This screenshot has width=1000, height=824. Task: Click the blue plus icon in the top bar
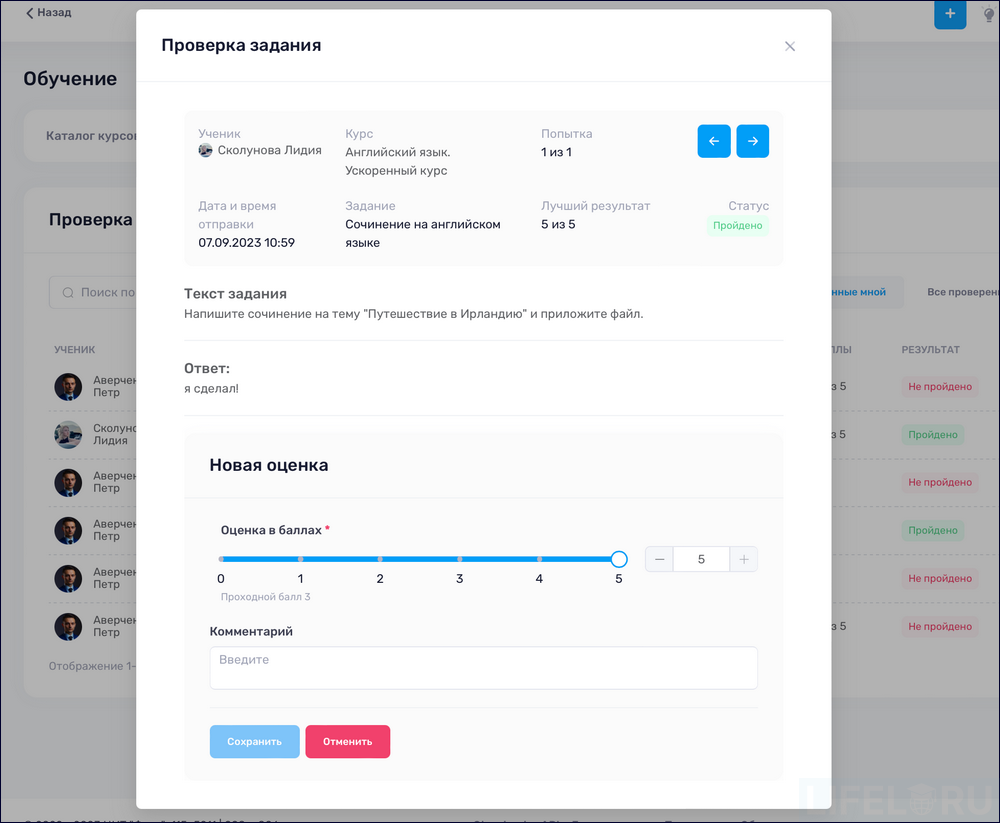[x=950, y=15]
